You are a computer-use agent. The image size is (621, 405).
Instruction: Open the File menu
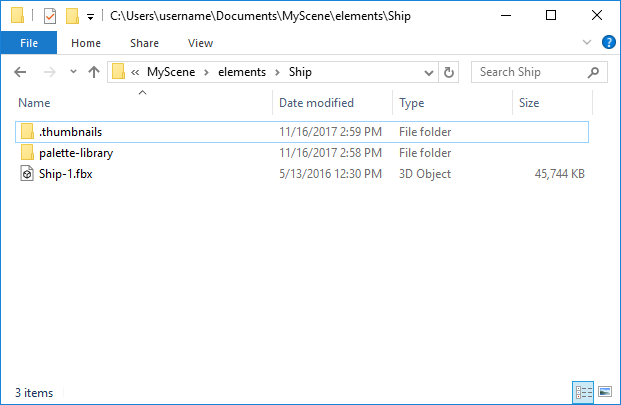click(29, 43)
